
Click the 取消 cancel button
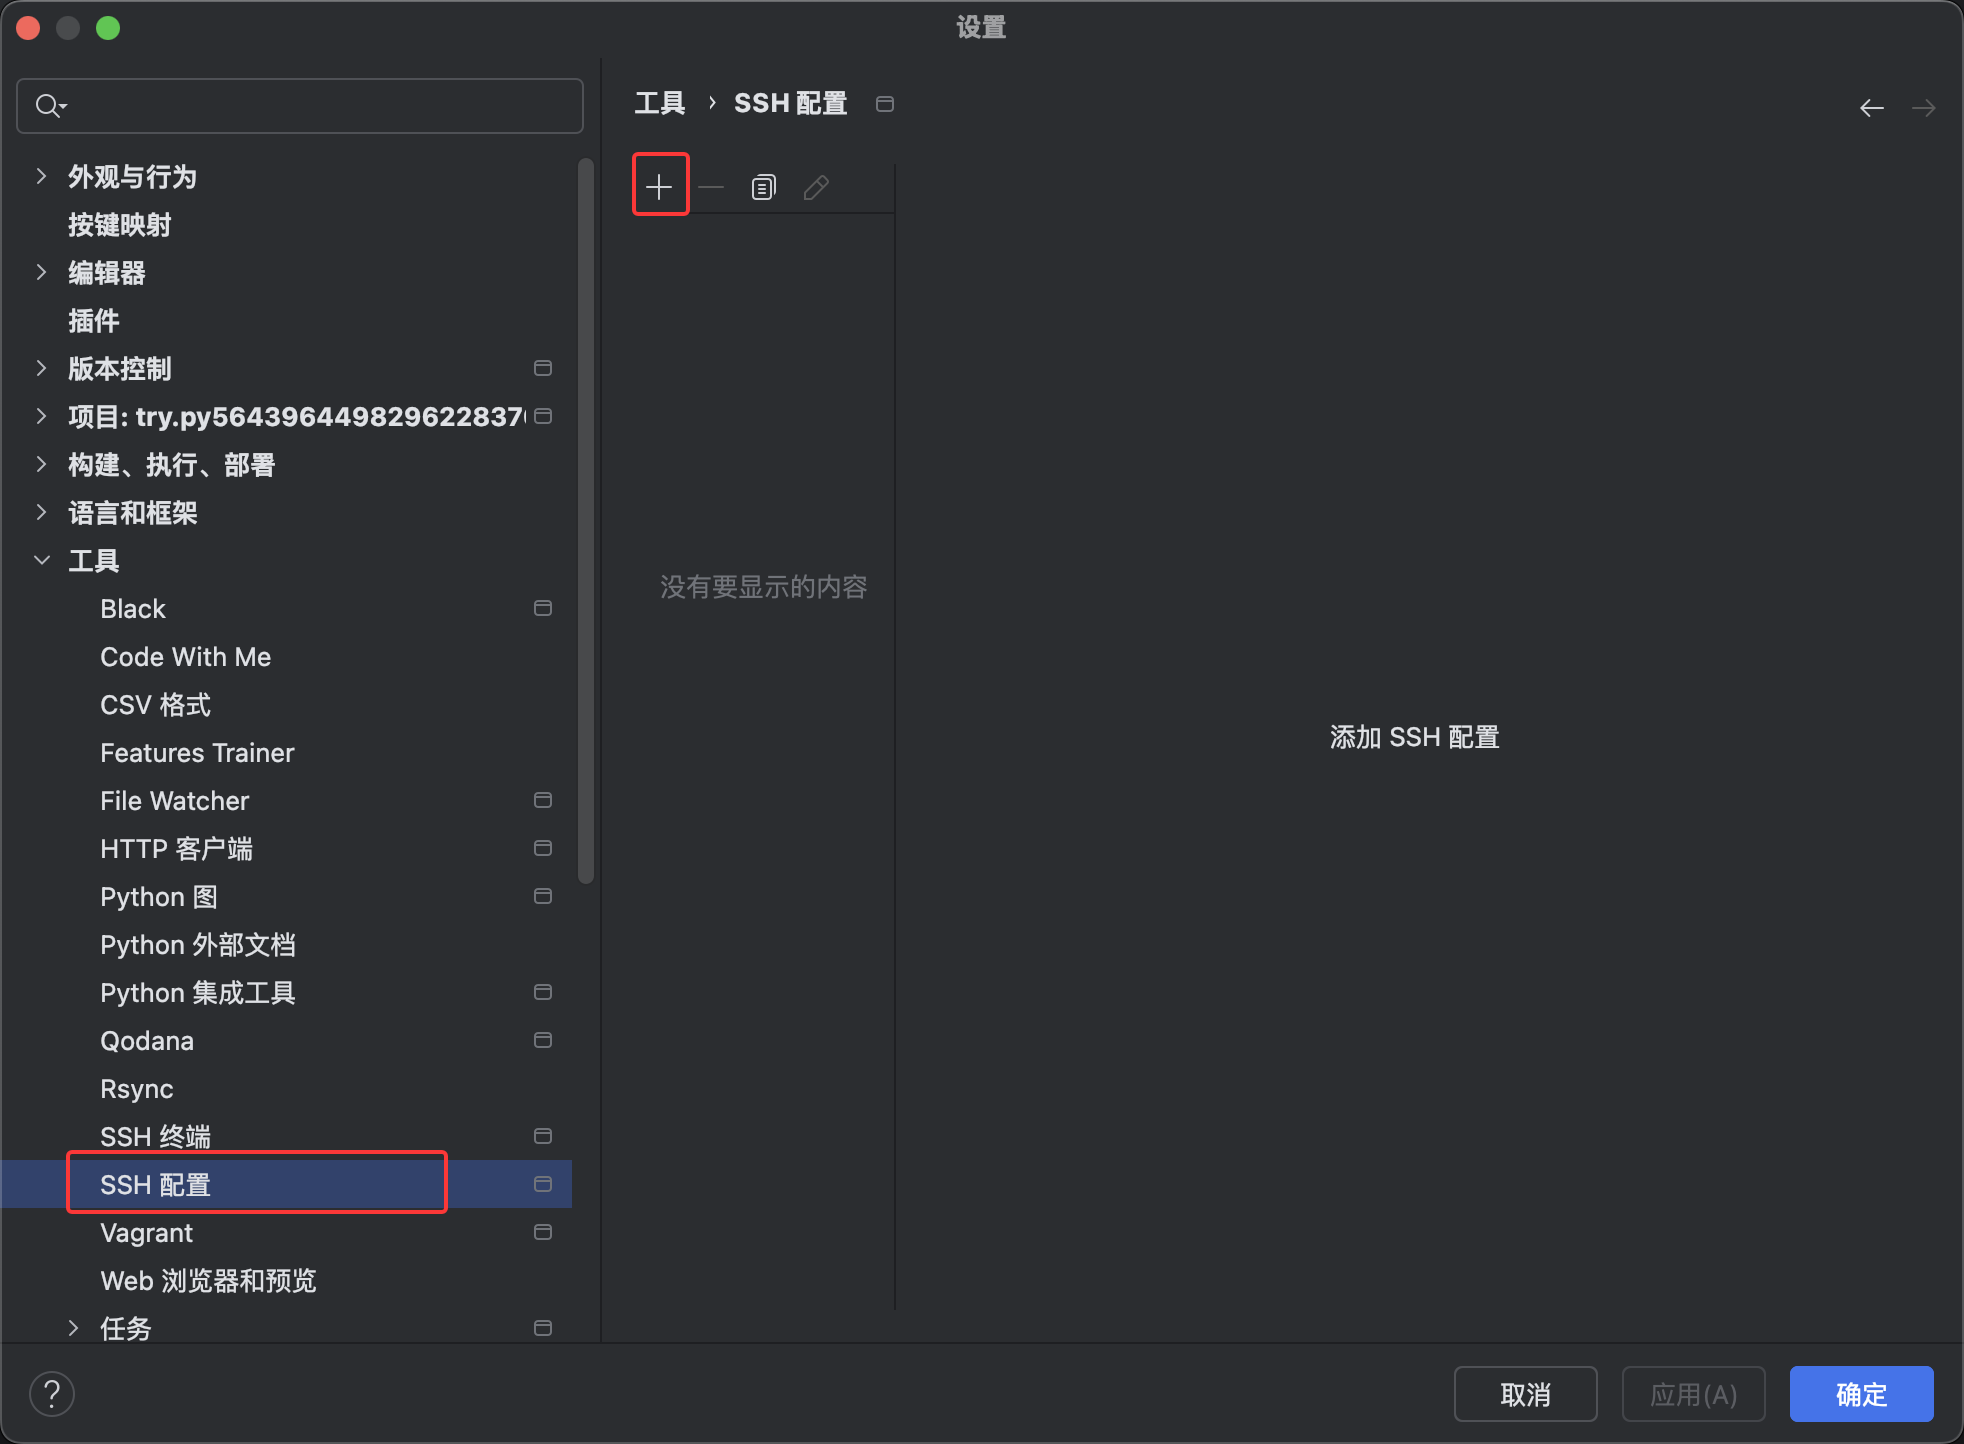(x=1525, y=1394)
